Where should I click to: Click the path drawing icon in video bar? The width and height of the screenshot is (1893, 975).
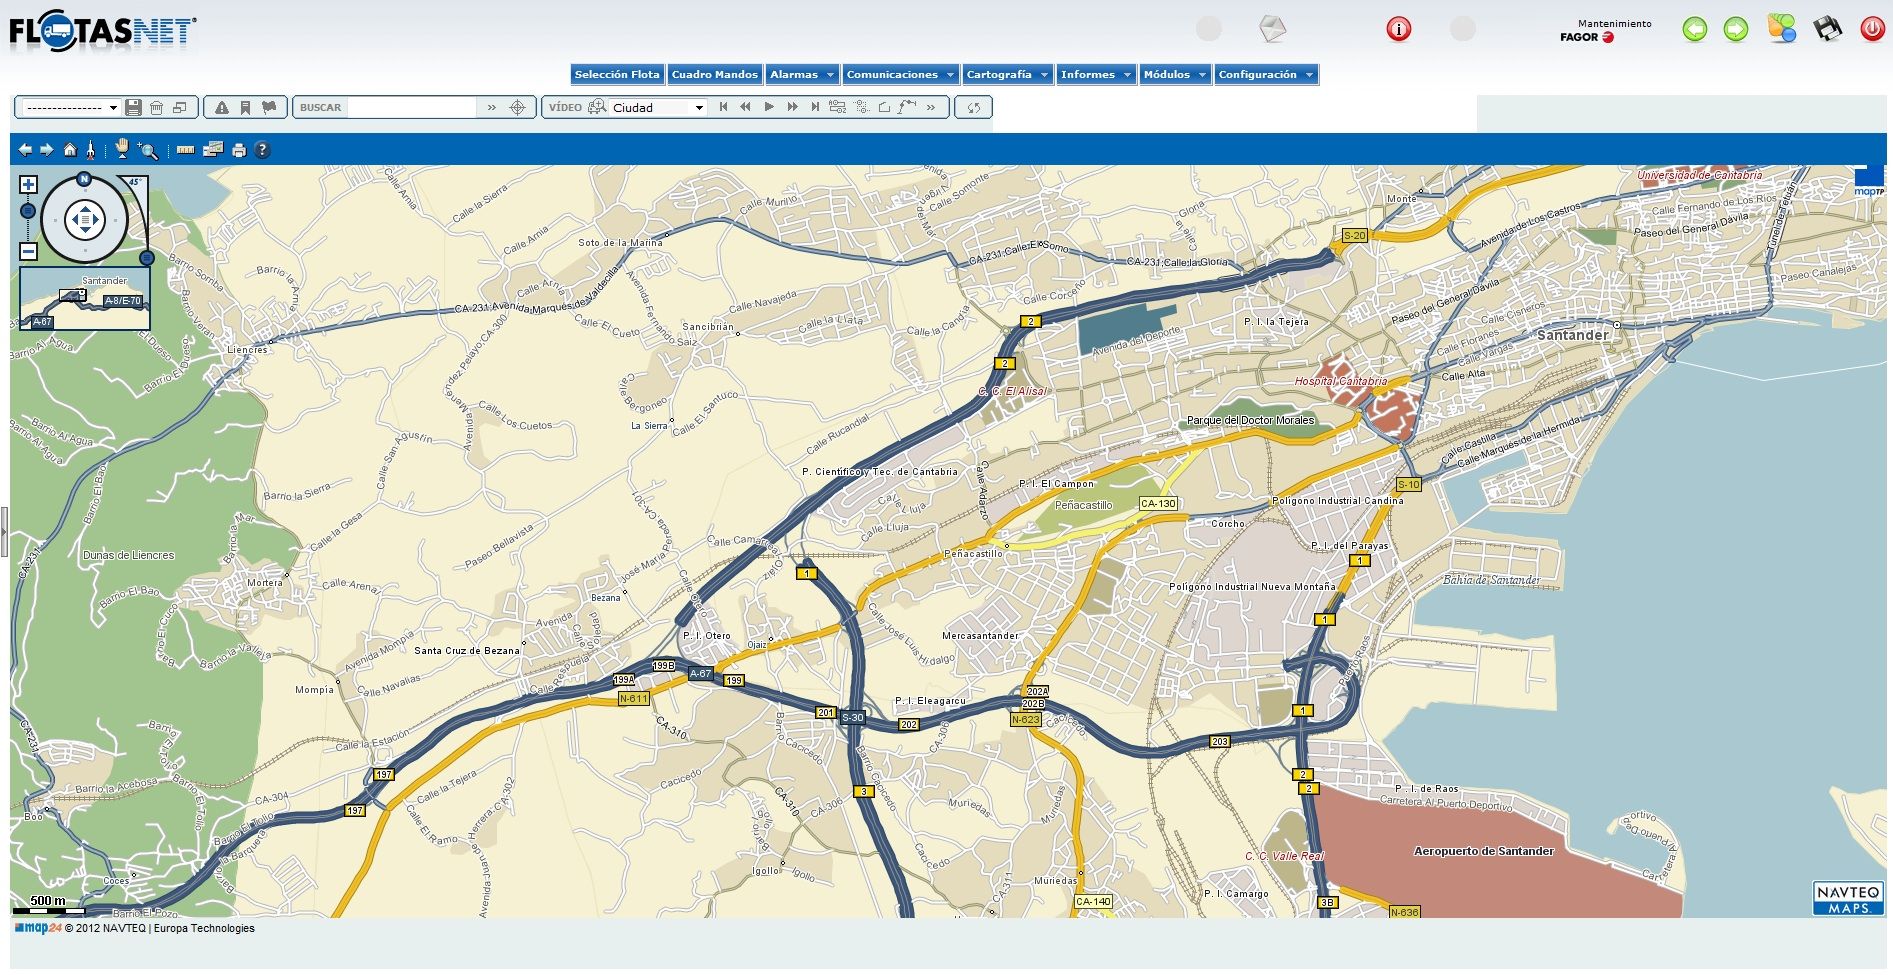click(x=907, y=107)
